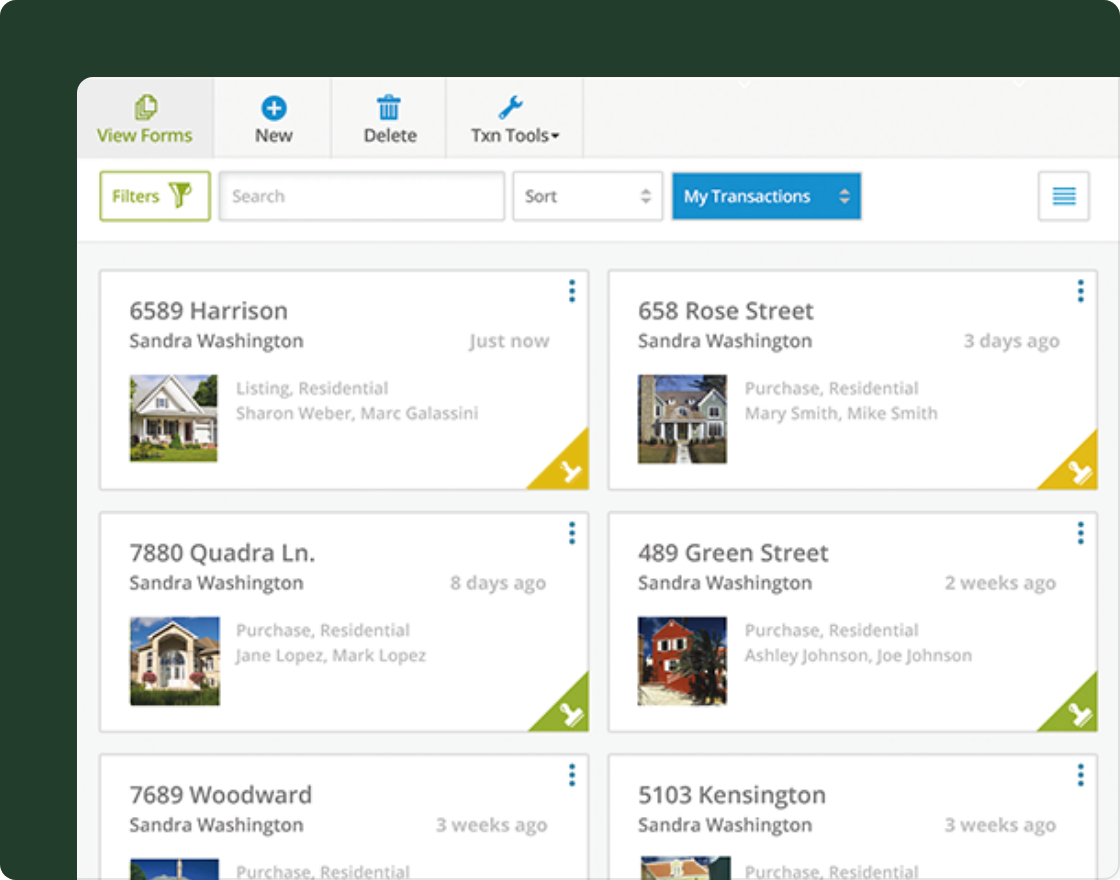The width and height of the screenshot is (1120, 880).
Task: Click 'Sandra Washington' under 7689 Woodward
Action: [216, 826]
